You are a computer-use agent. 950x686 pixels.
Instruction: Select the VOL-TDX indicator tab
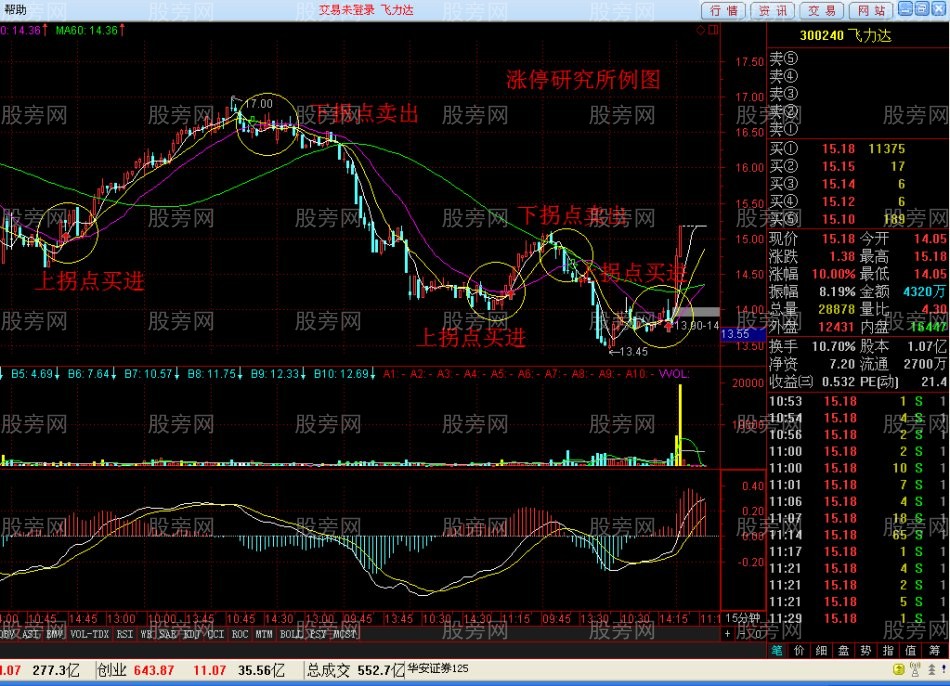pyautogui.click(x=90, y=634)
